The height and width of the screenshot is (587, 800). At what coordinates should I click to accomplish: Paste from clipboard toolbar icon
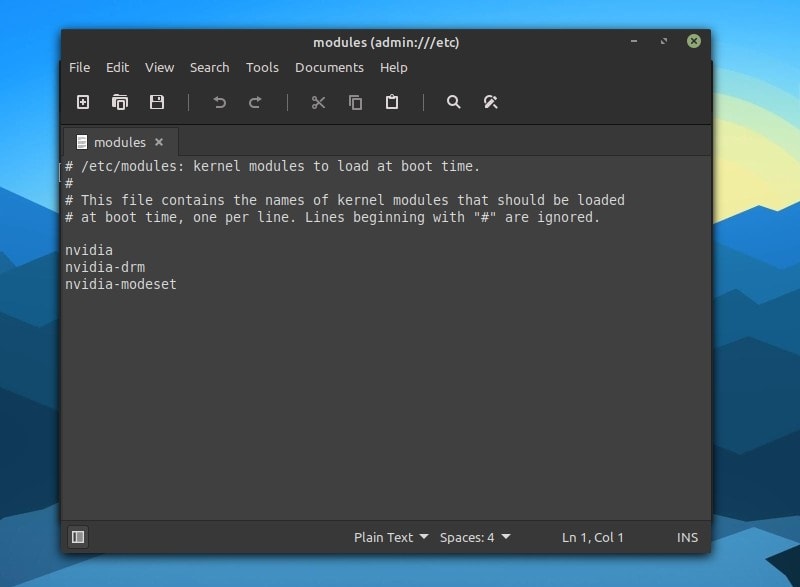392,103
